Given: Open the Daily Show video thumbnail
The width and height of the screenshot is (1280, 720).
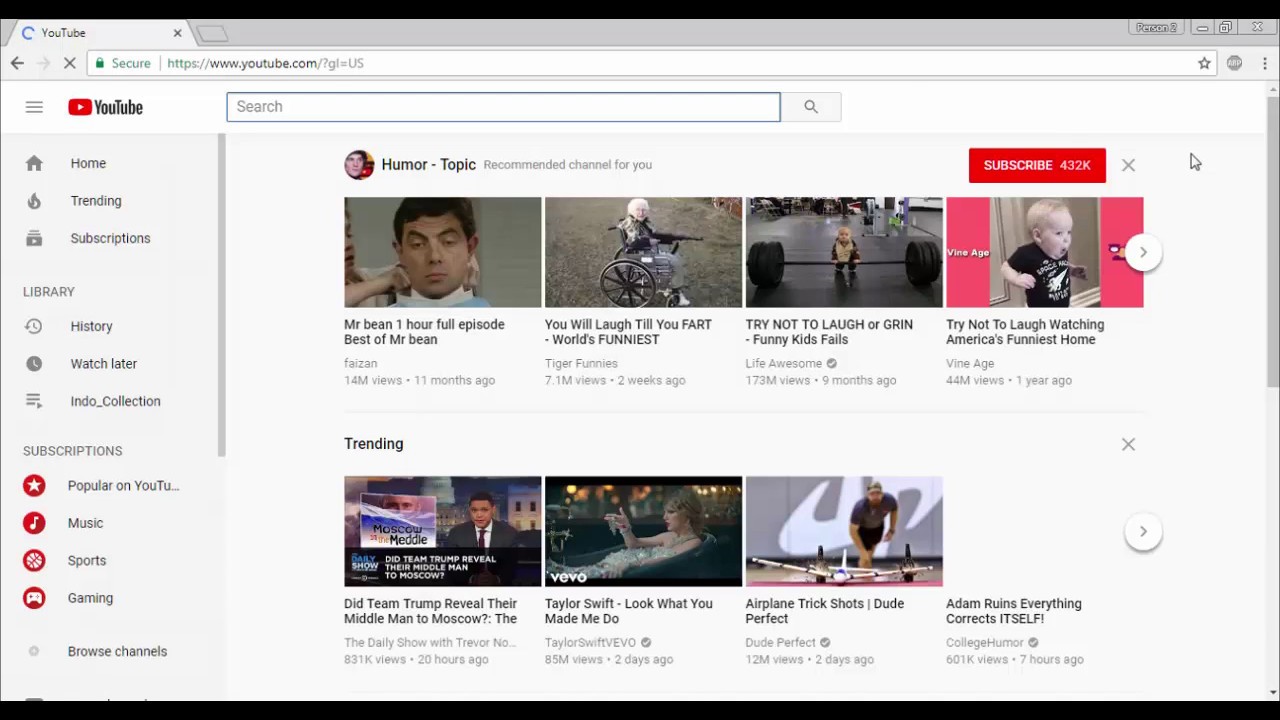Looking at the screenshot, I should 443,531.
